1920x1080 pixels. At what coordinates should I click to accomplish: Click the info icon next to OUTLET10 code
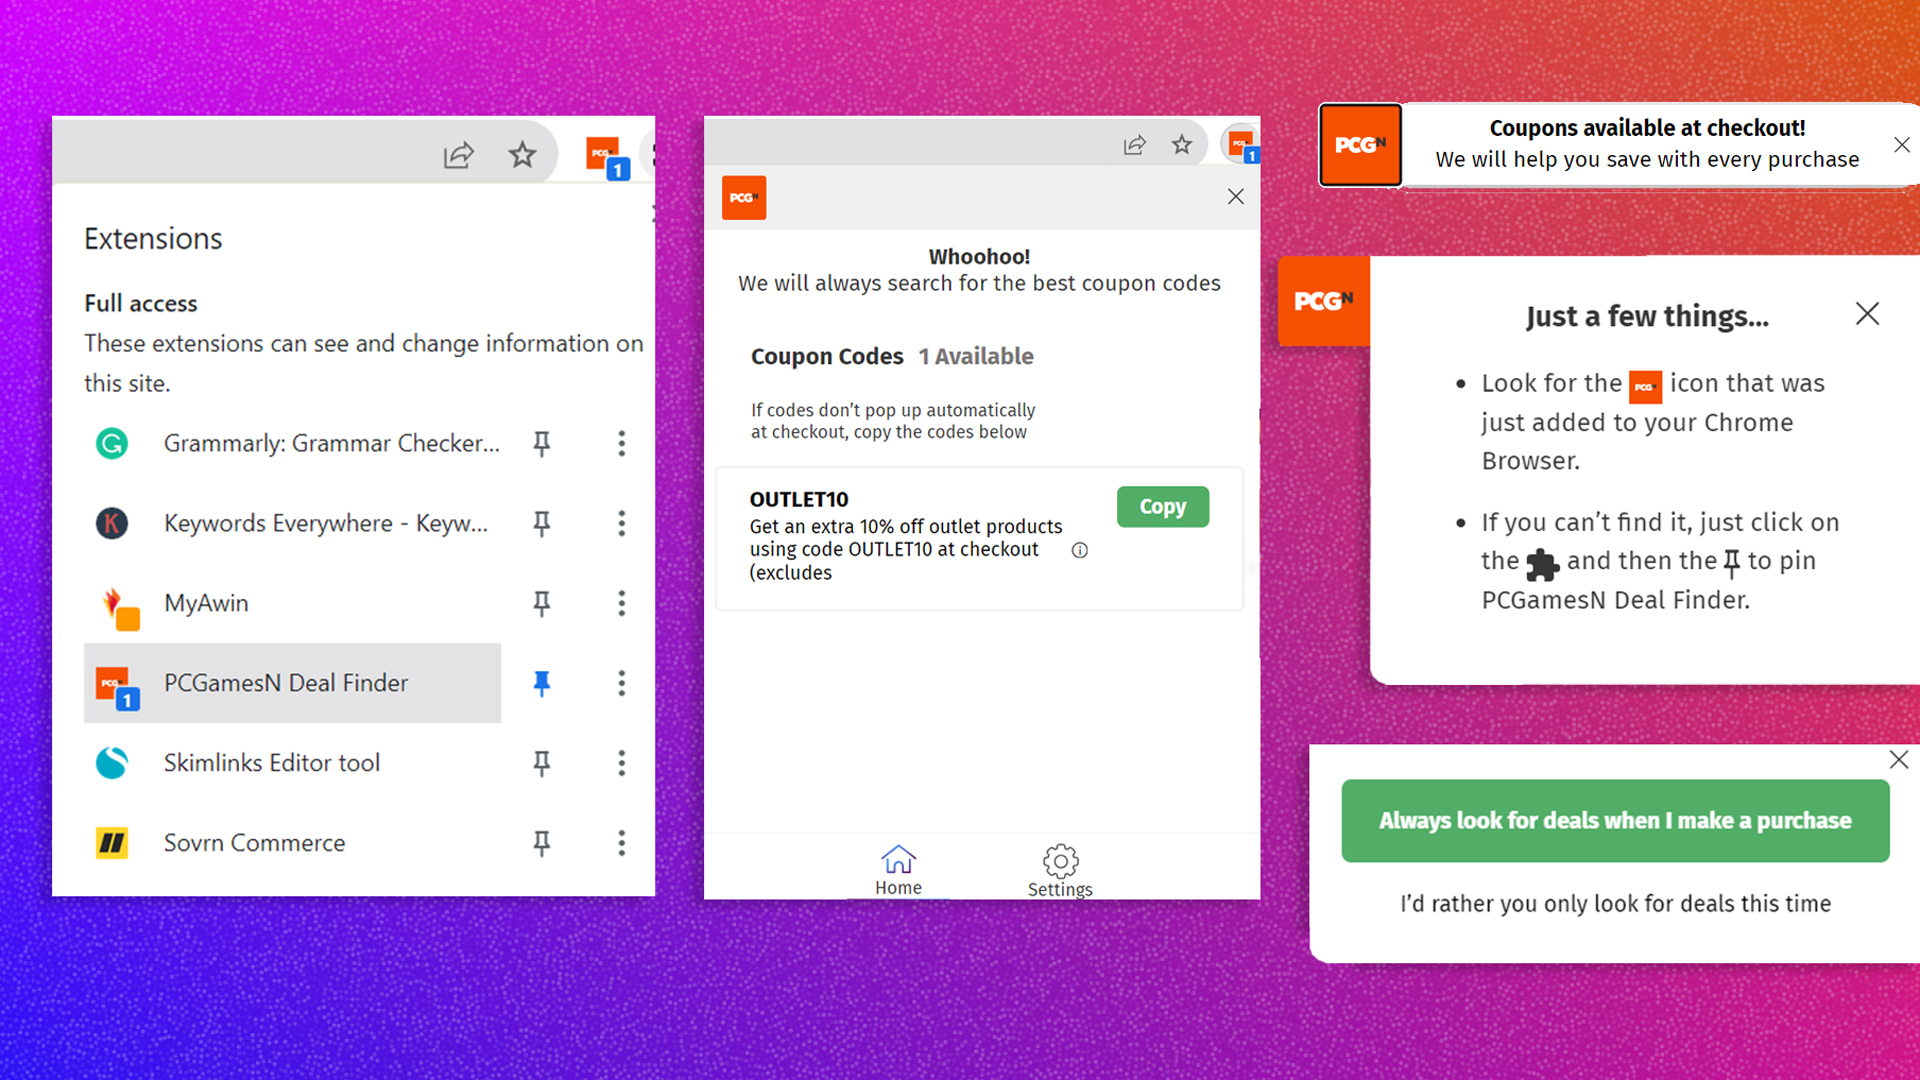click(1081, 550)
